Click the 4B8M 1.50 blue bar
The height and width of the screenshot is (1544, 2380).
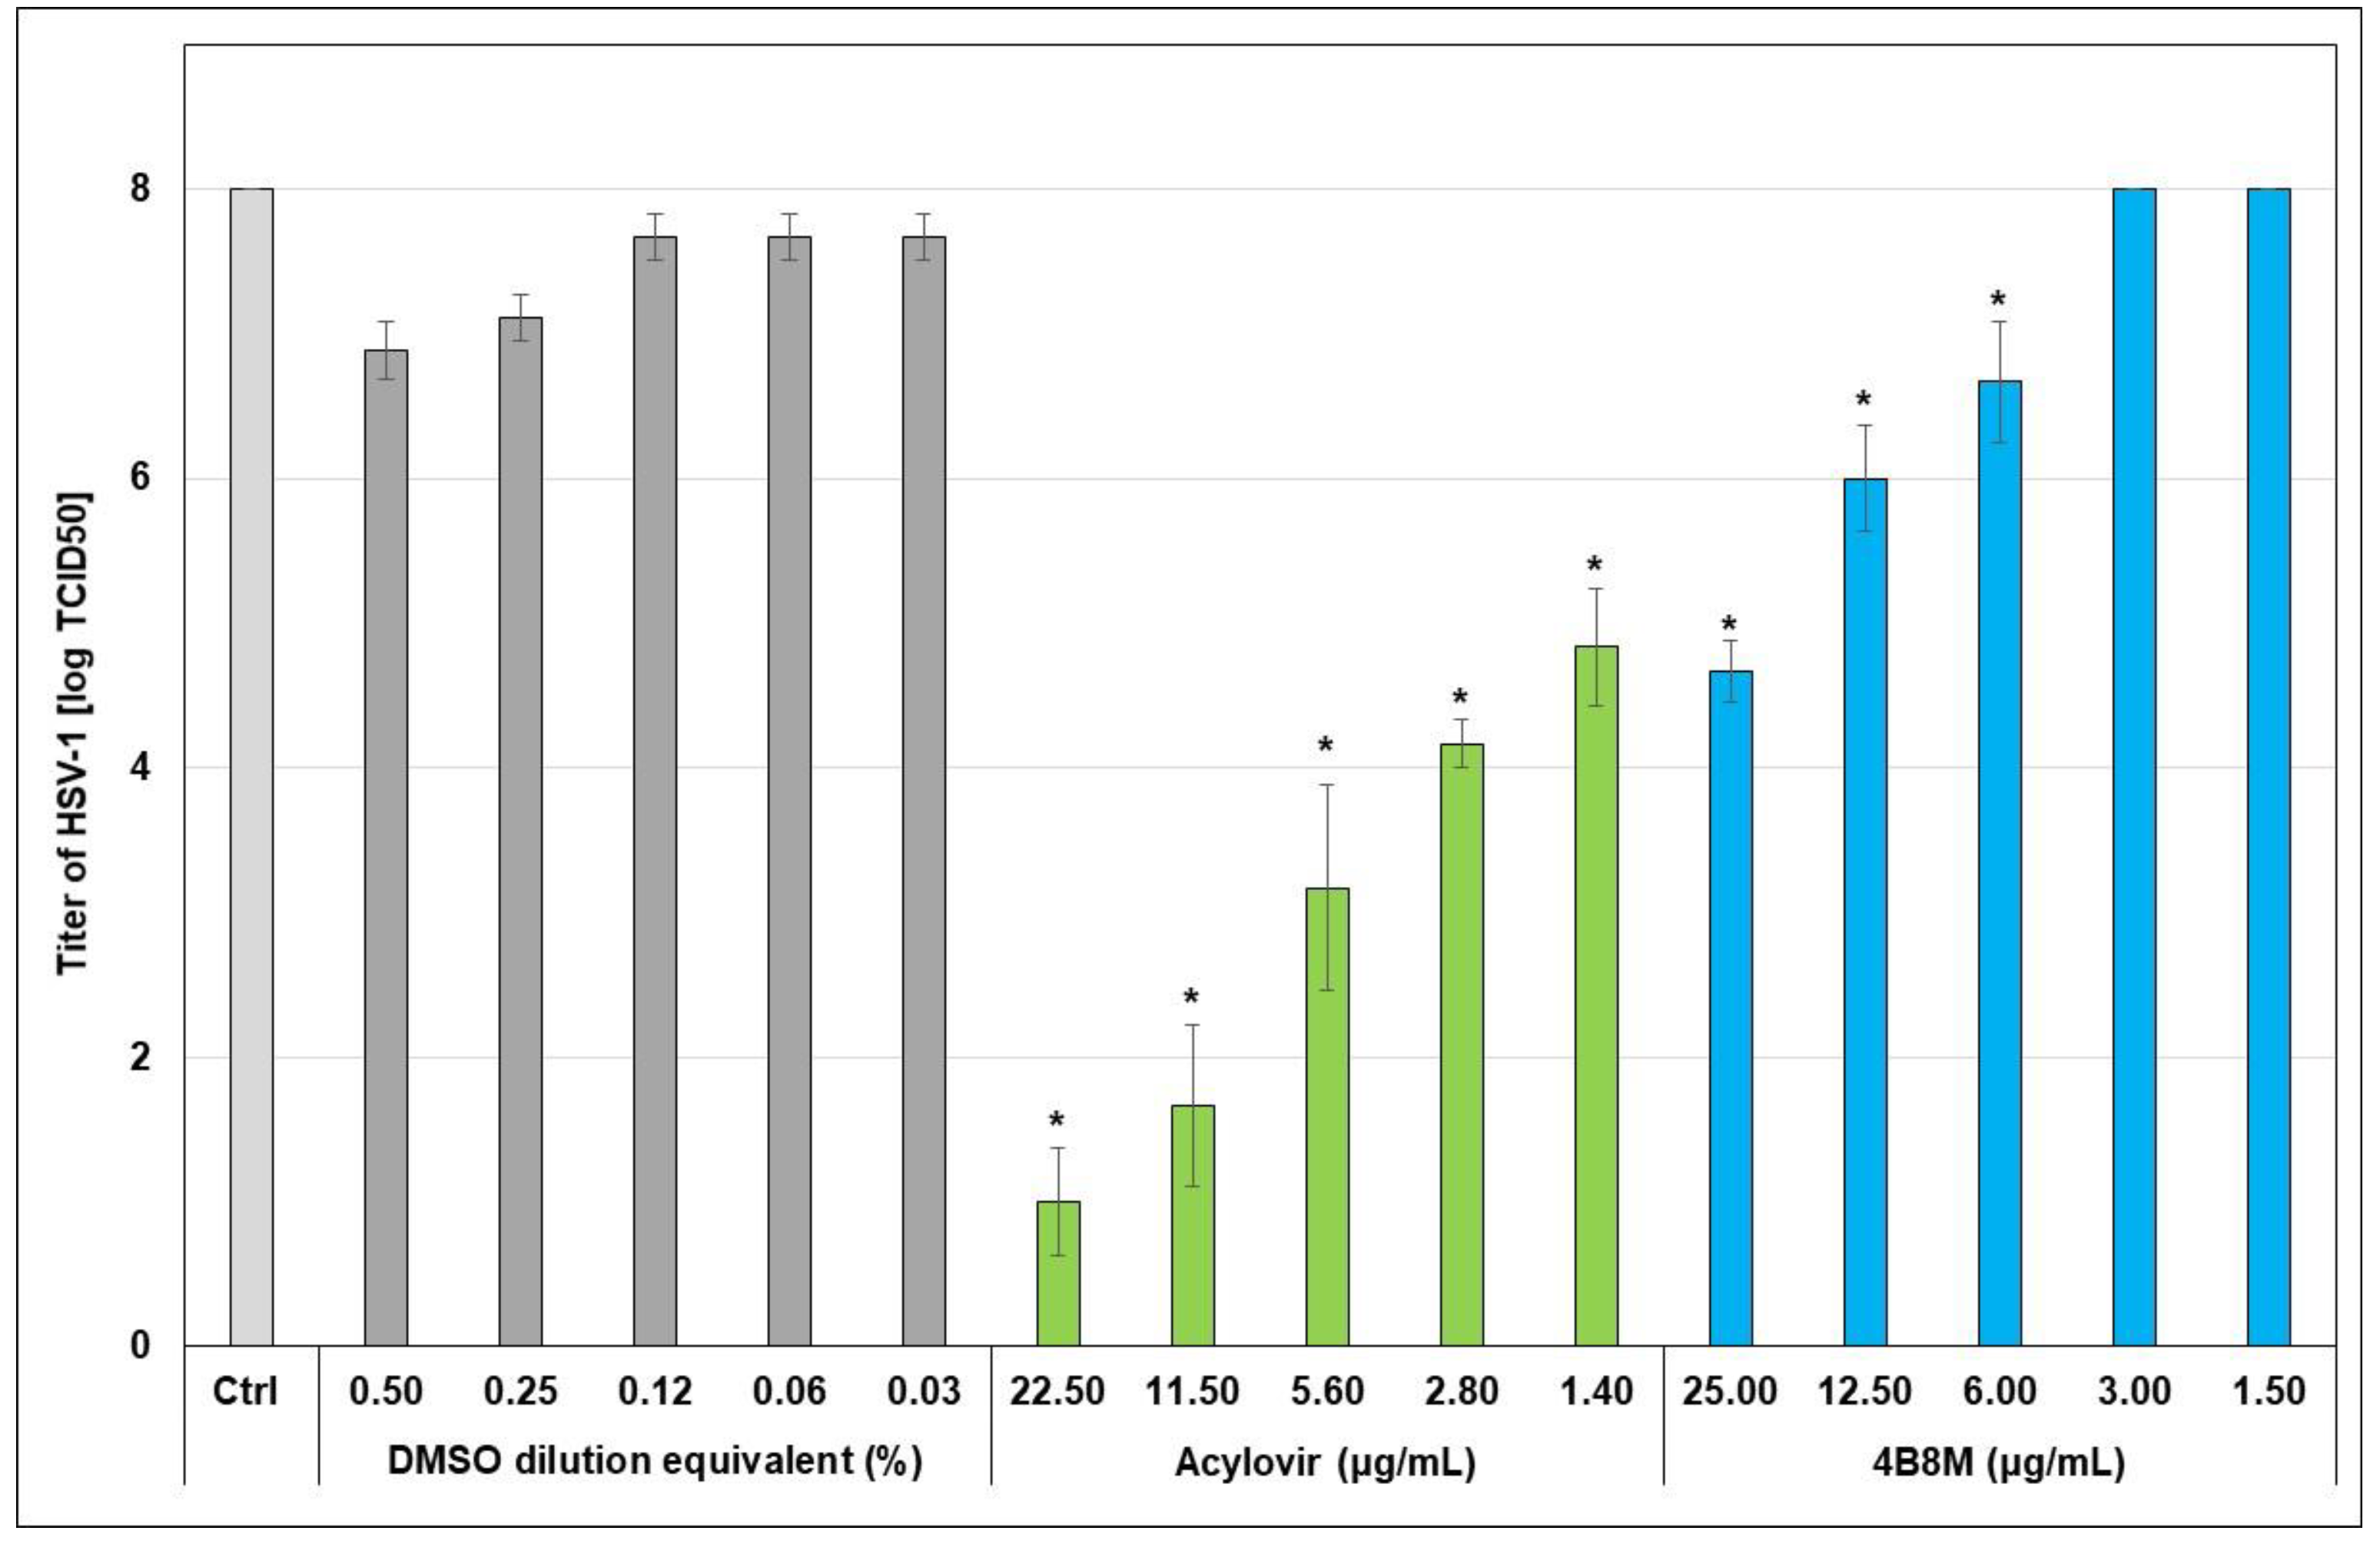(2269, 766)
